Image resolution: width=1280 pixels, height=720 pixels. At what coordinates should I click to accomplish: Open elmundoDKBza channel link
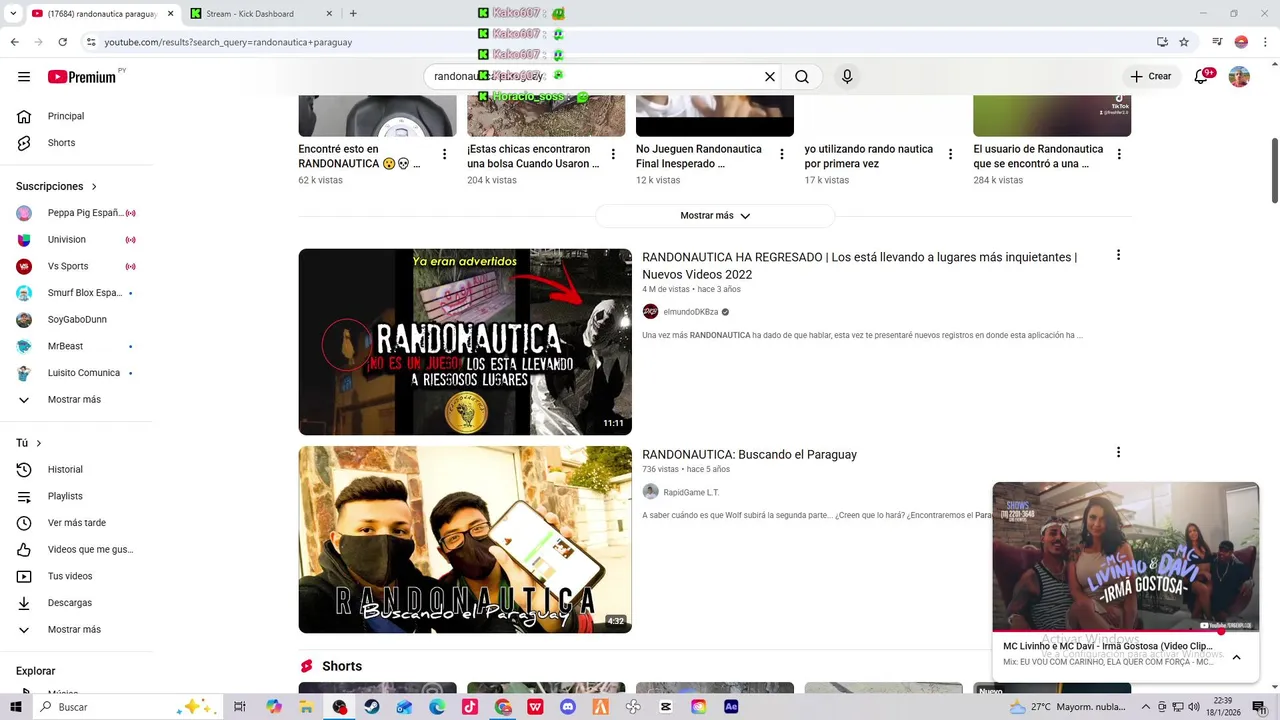pyautogui.click(x=691, y=312)
